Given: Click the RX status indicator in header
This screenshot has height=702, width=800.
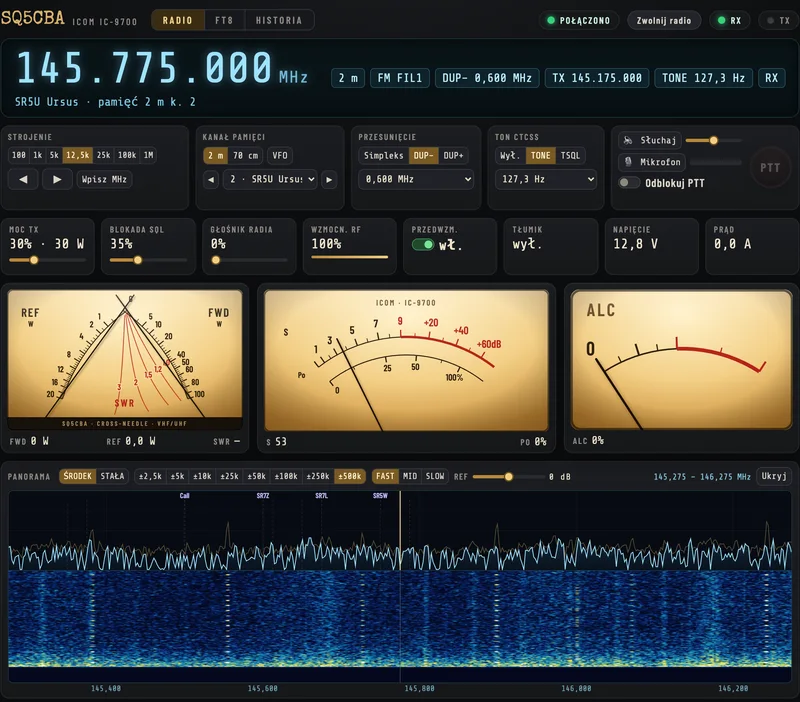Looking at the screenshot, I should [730, 20].
